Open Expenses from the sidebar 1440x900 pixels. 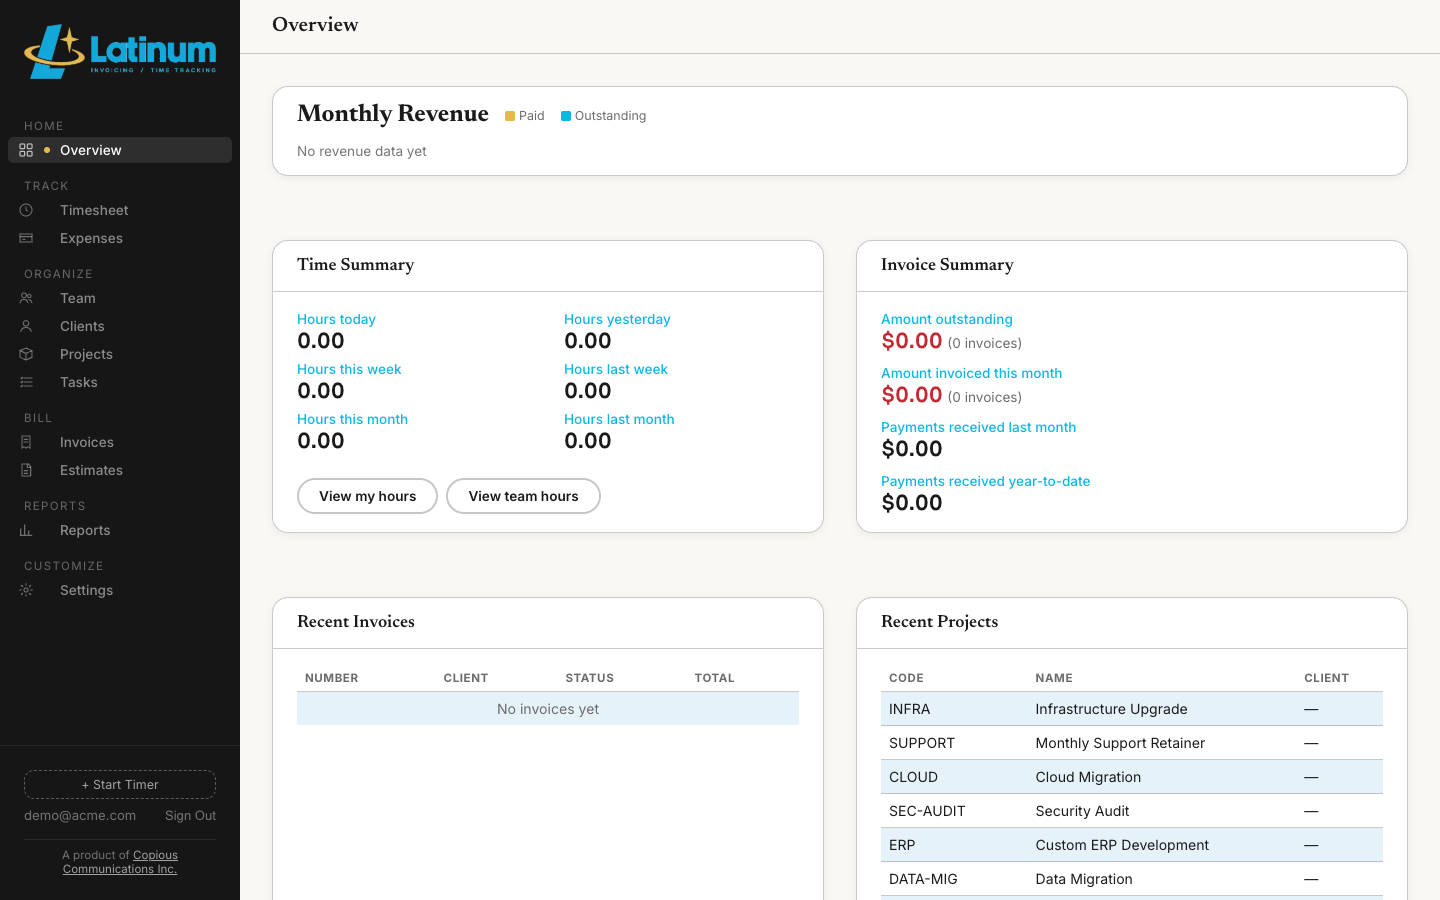[120, 238]
